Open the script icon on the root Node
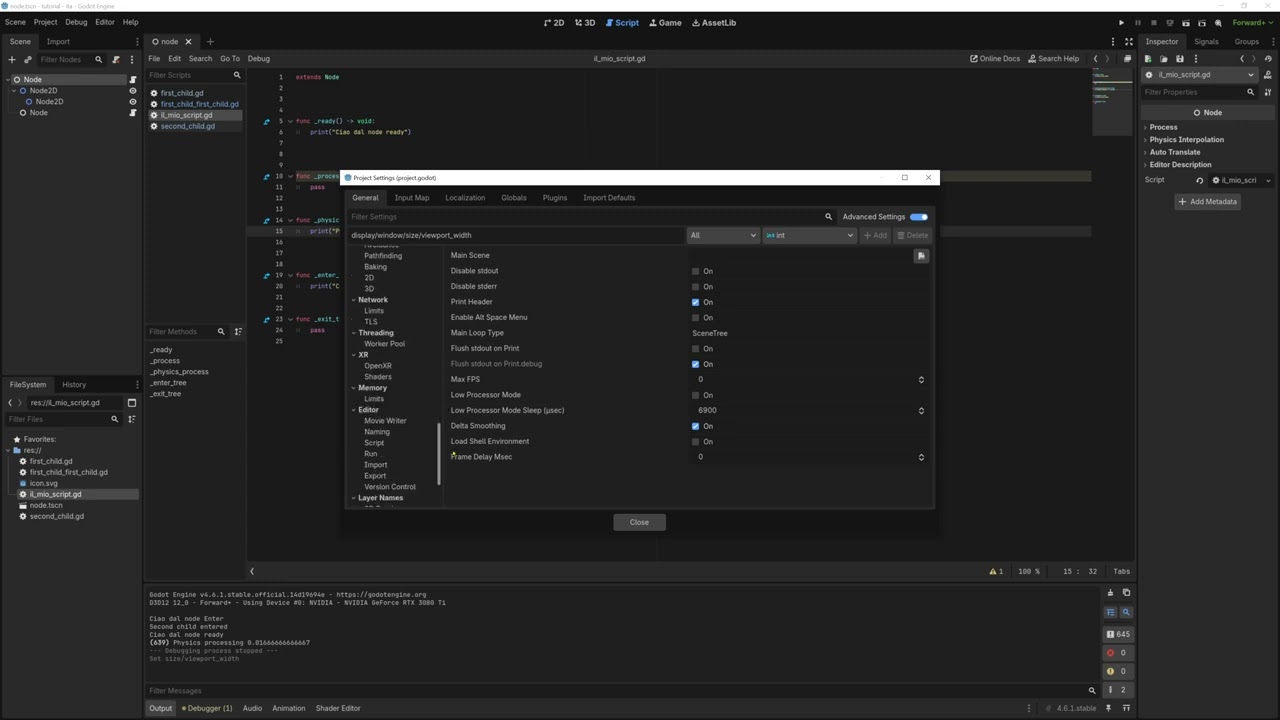Screen dimensions: 1280x720 point(133,80)
